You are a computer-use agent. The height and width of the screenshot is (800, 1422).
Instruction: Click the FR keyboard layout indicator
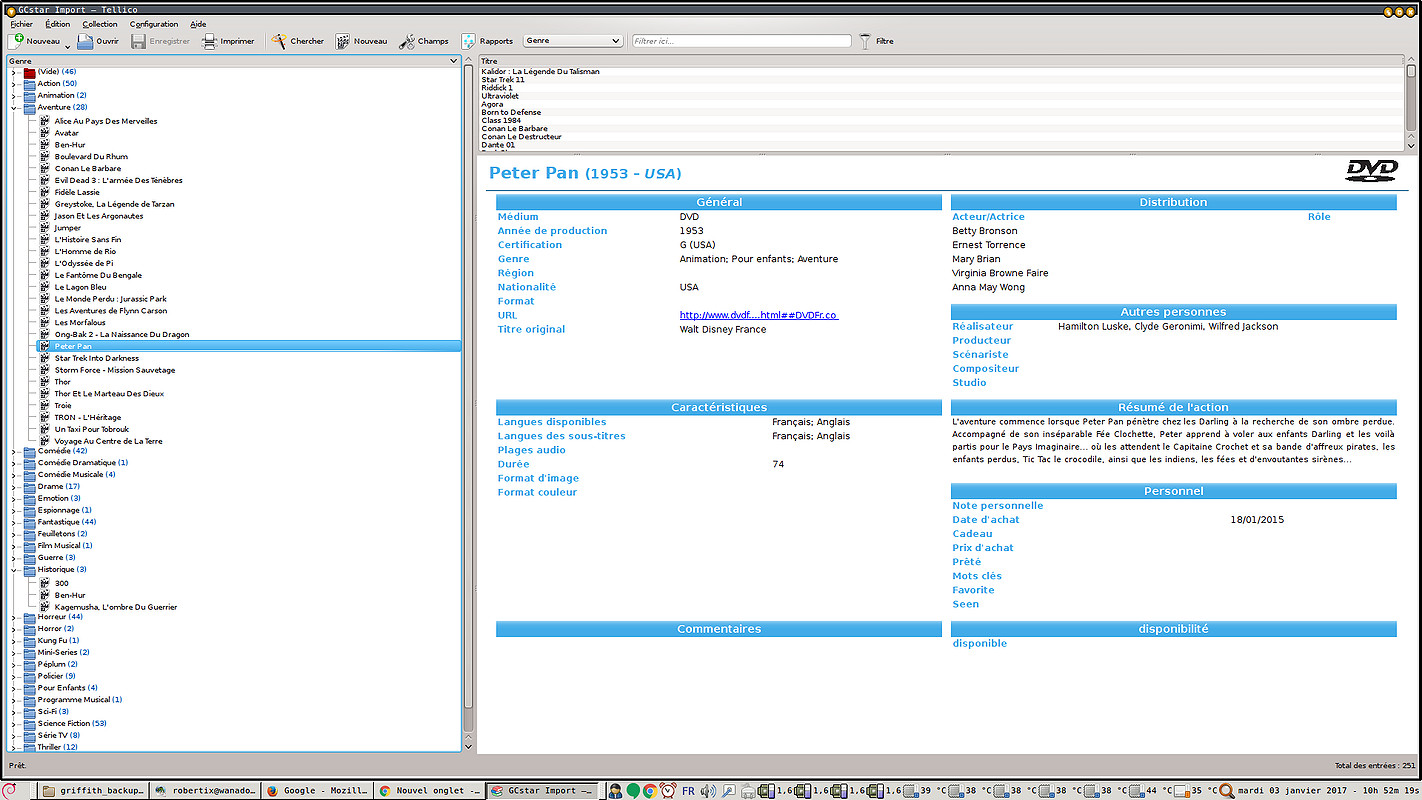(688, 791)
